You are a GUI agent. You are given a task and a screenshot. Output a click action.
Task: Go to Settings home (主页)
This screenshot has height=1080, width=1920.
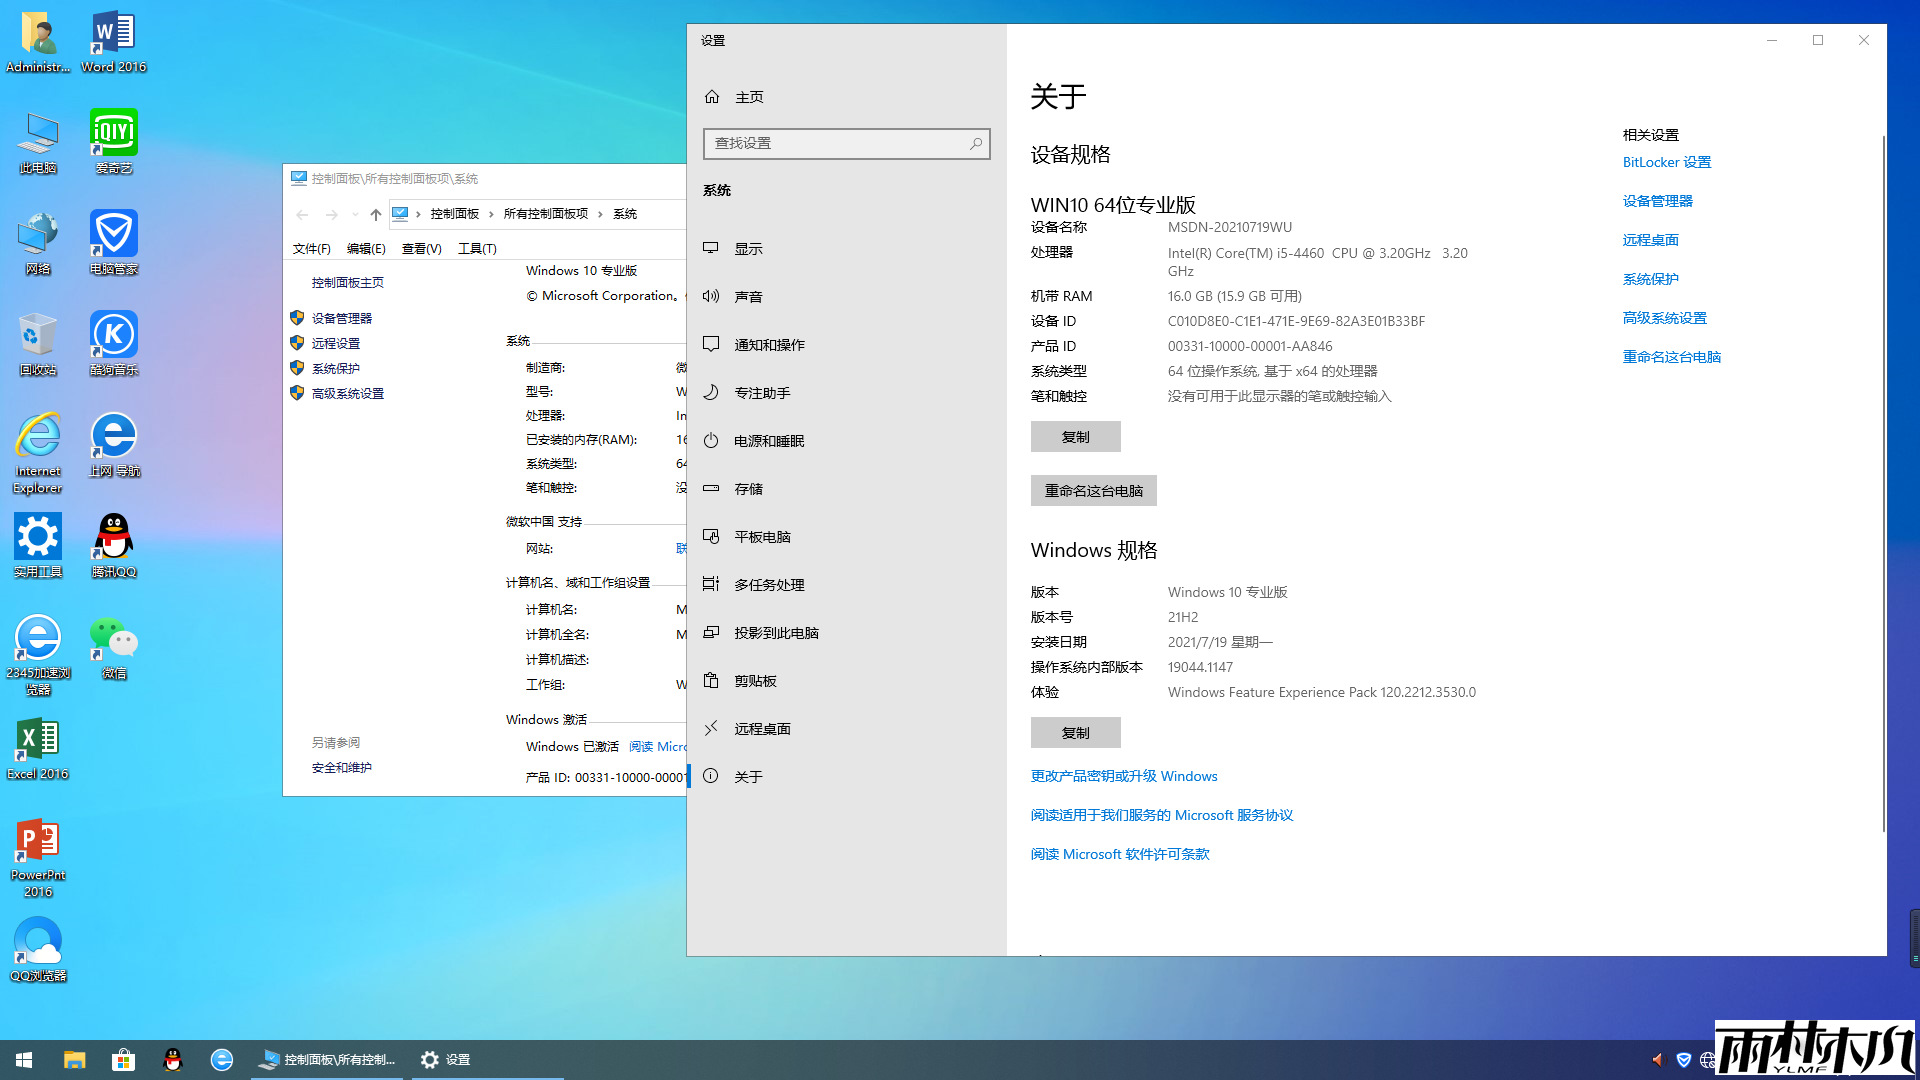[x=847, y=97]
